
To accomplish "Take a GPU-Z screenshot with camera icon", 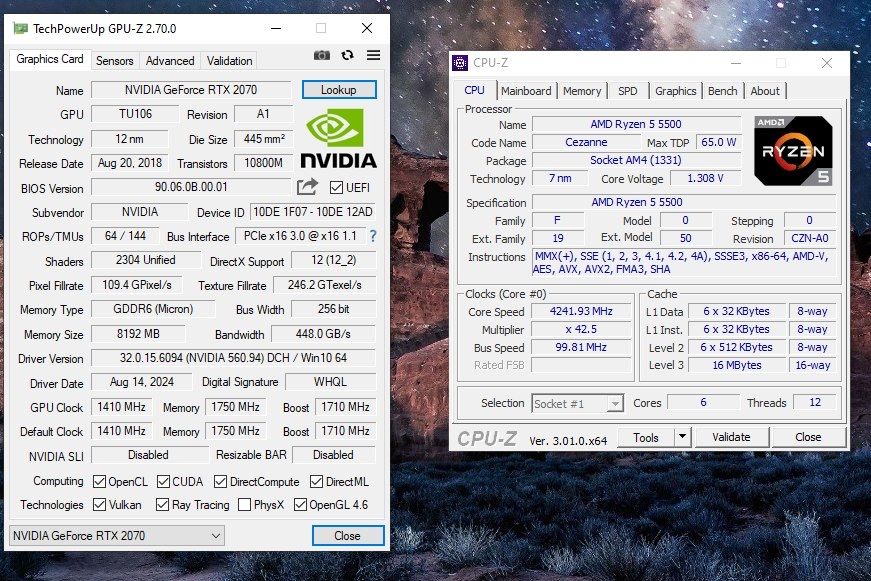I will coord(322,55).
